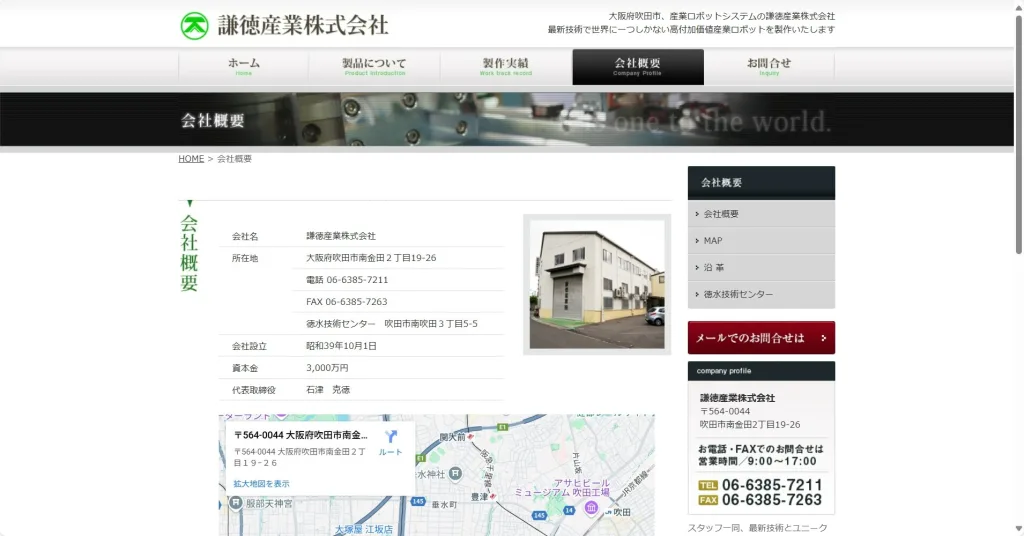Click the company building photo
The height and width of the screenshot is (536, 1024).
(x=597, y=285)
